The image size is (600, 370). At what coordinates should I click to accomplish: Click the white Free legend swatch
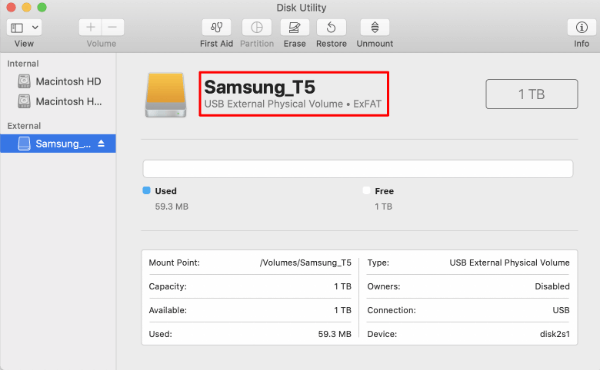[366, 190]
